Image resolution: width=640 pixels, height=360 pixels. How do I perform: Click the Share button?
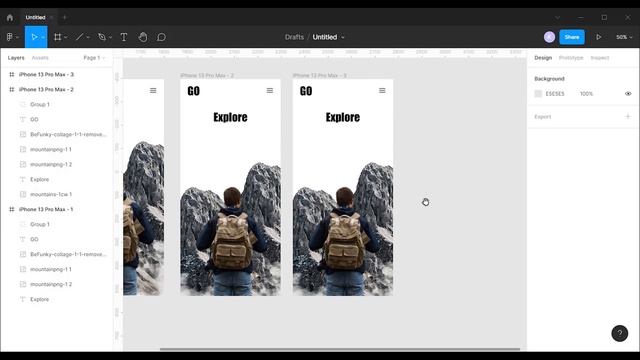point(572,37)
